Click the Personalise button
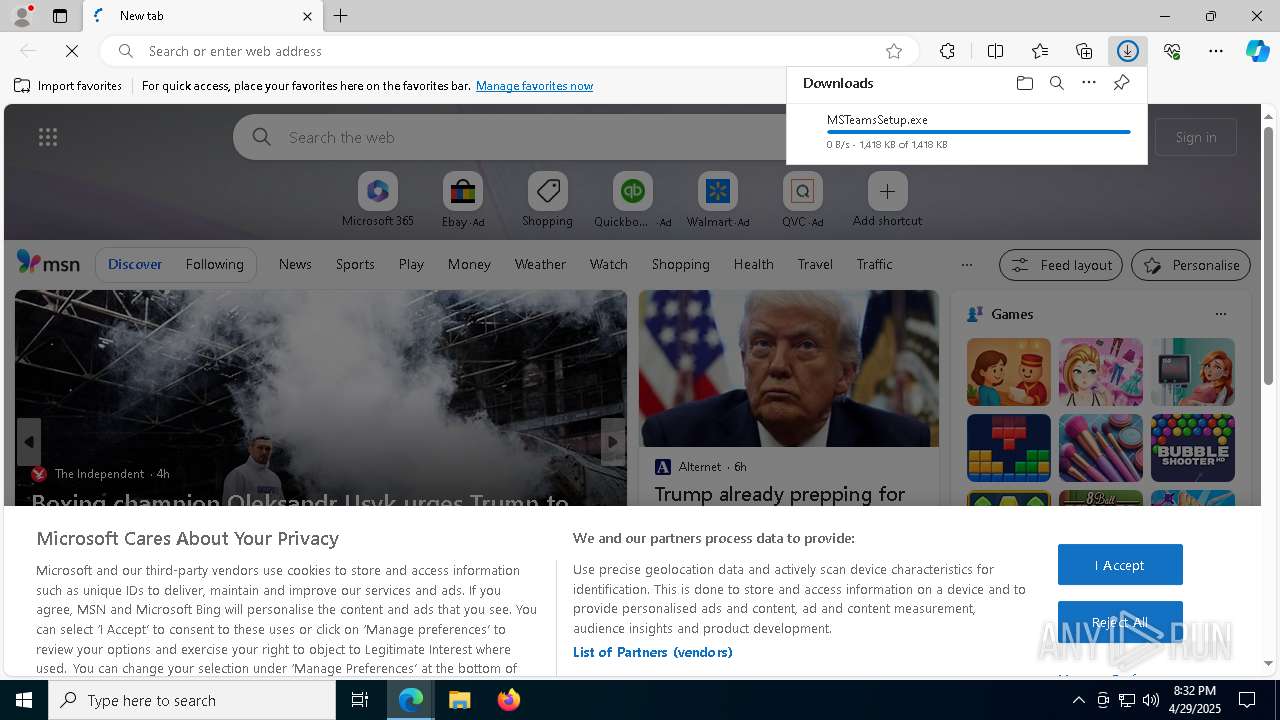 1191,265
